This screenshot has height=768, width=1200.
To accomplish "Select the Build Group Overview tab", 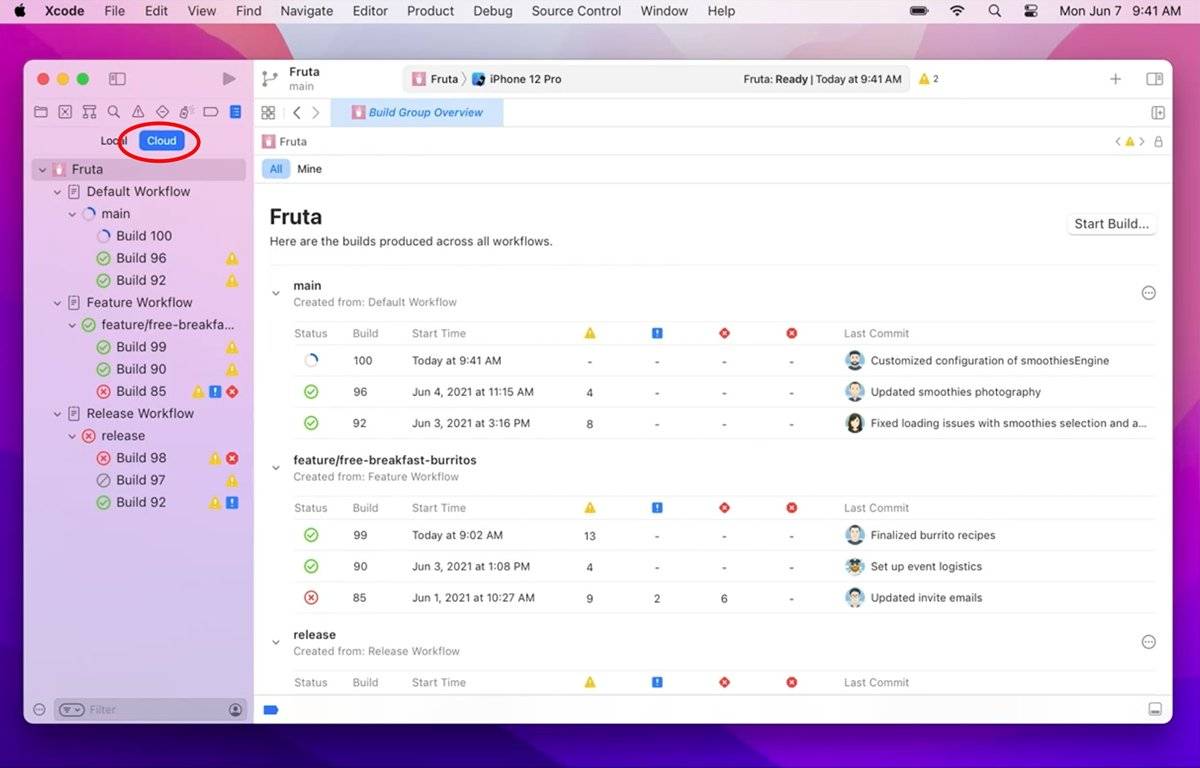I will pyautogui.click(x=417, y=113).
